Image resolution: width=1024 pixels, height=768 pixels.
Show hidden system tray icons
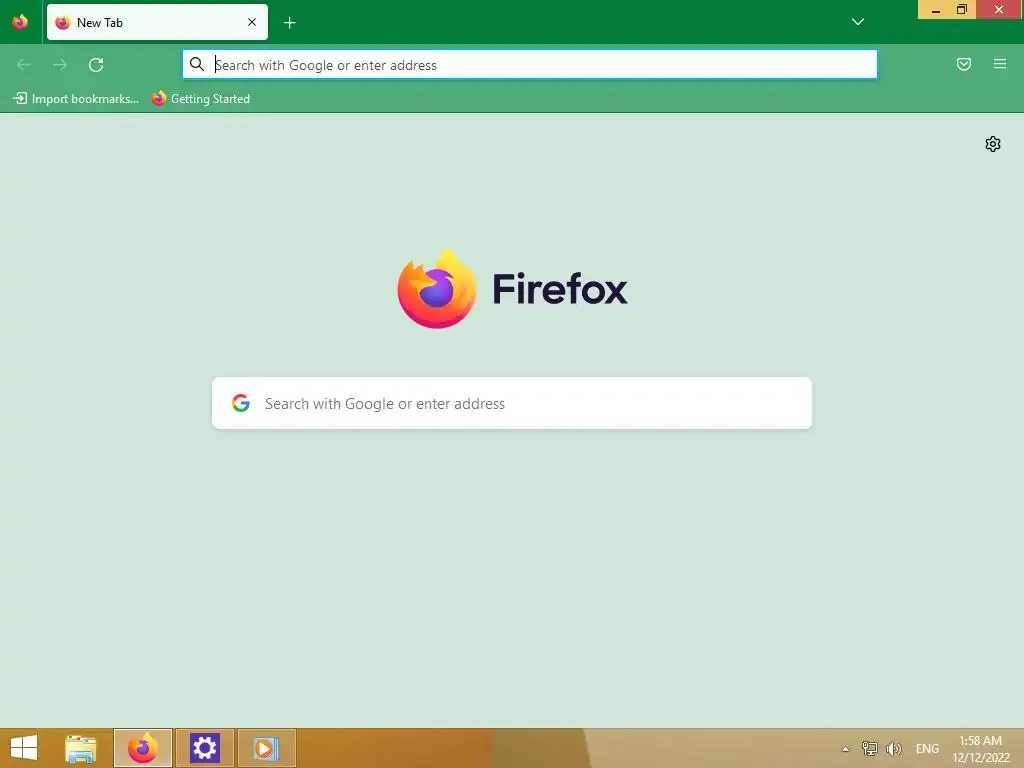(x=845, y=749)
